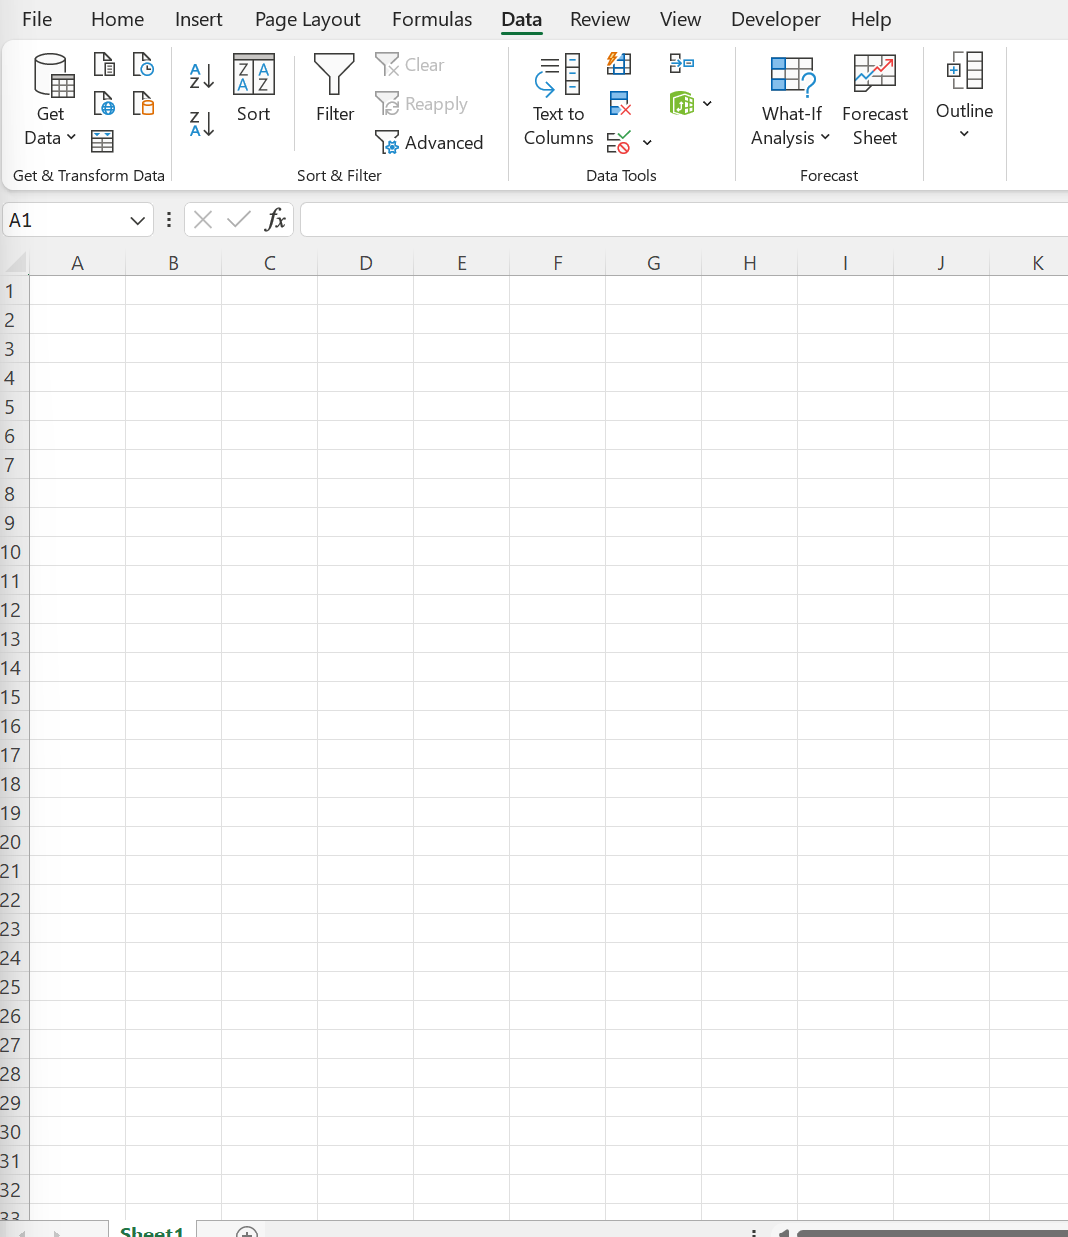The image size is (1068, 1237).
Task: Click the Recent Sources icon
Action: tap(143, 65)
